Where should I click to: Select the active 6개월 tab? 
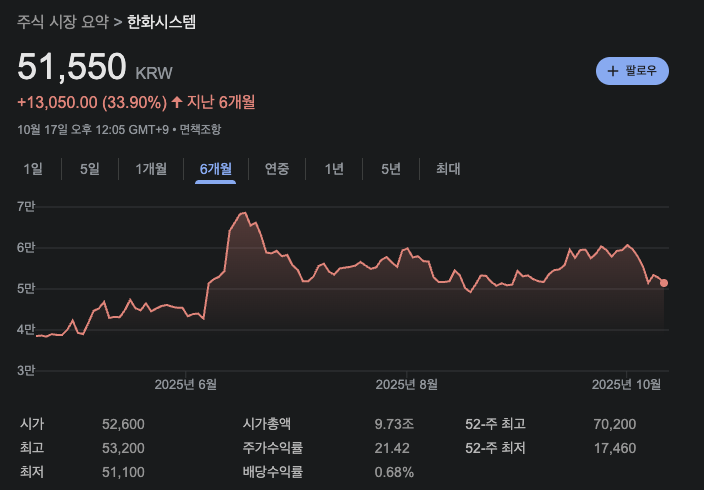pos(215,169)
